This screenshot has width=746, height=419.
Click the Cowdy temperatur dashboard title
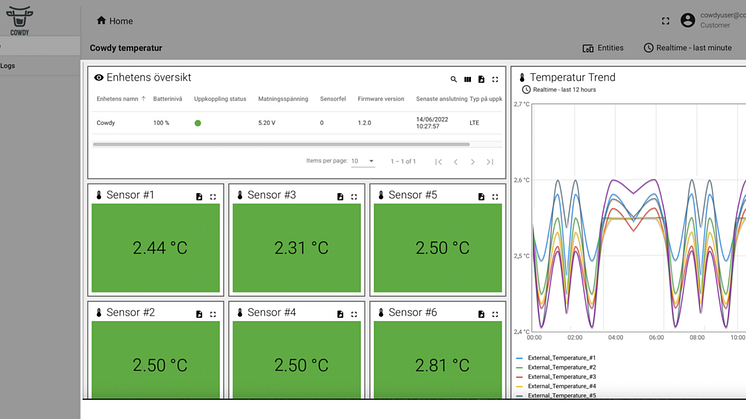126,48
